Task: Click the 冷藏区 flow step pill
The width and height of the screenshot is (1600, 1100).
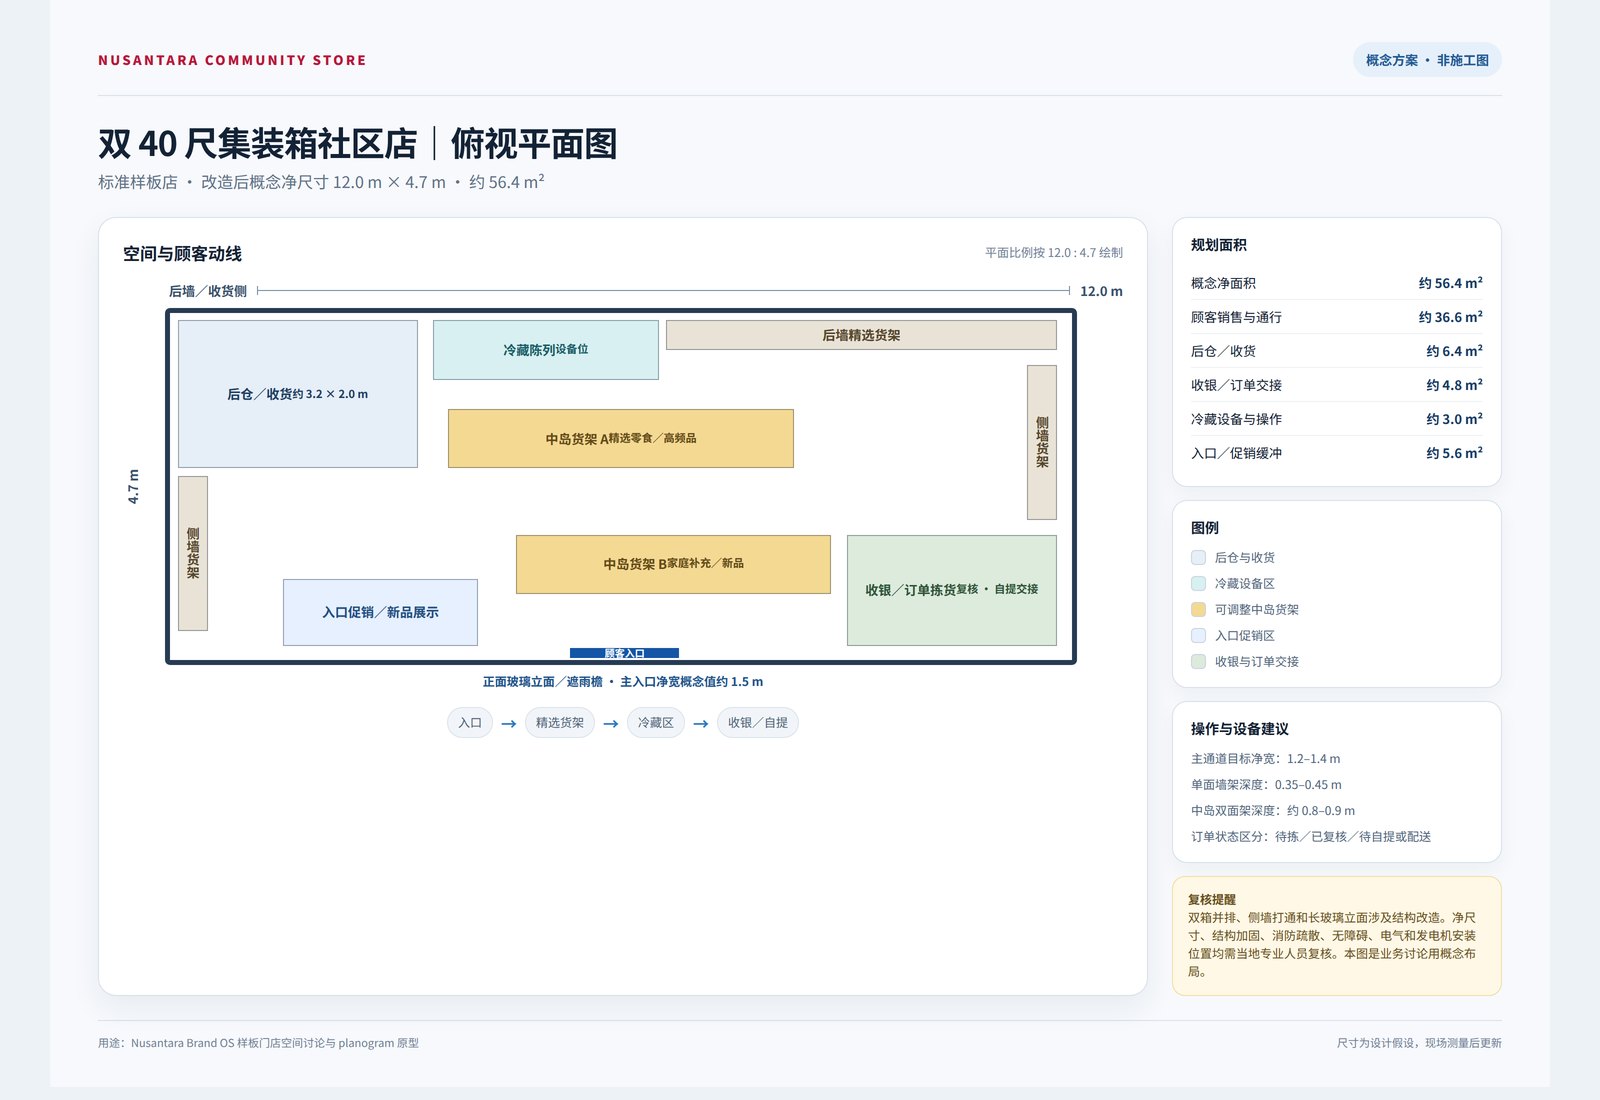Action: click(x=656, y=723)
